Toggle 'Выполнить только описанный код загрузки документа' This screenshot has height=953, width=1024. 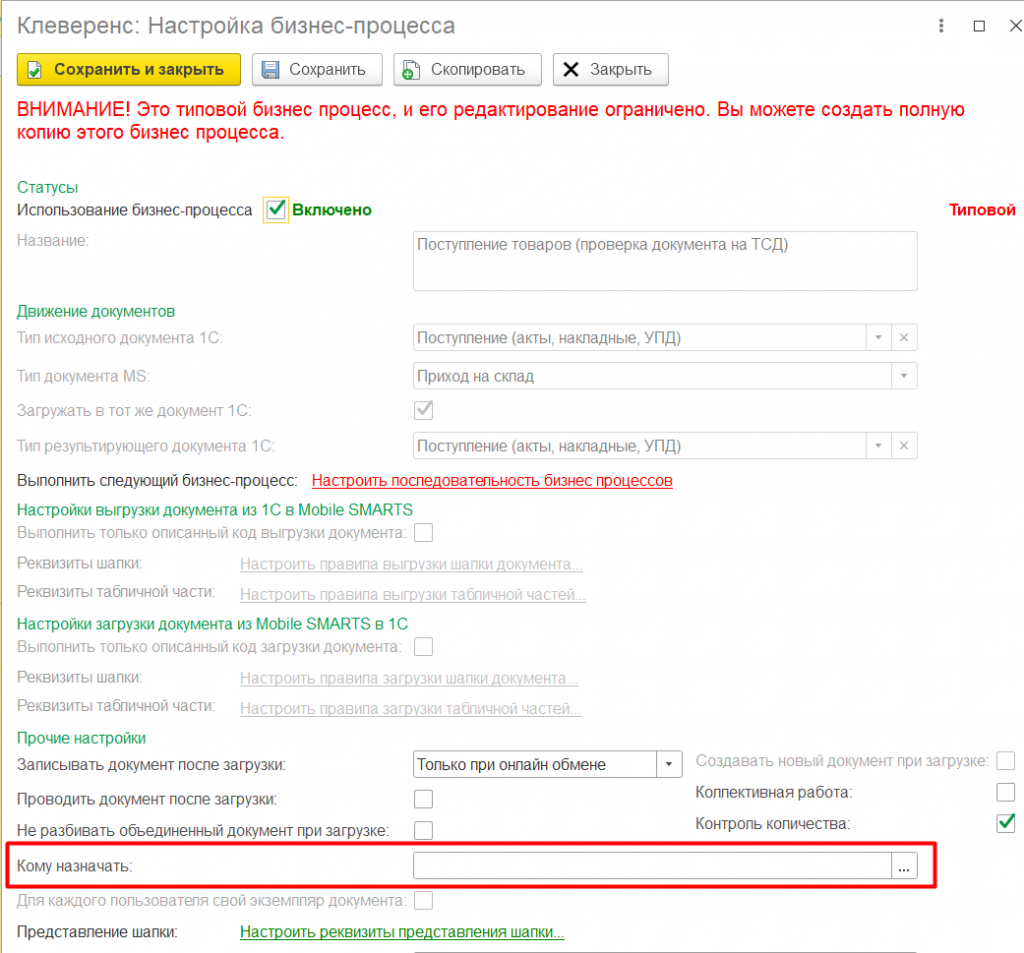tap(423, 647)
